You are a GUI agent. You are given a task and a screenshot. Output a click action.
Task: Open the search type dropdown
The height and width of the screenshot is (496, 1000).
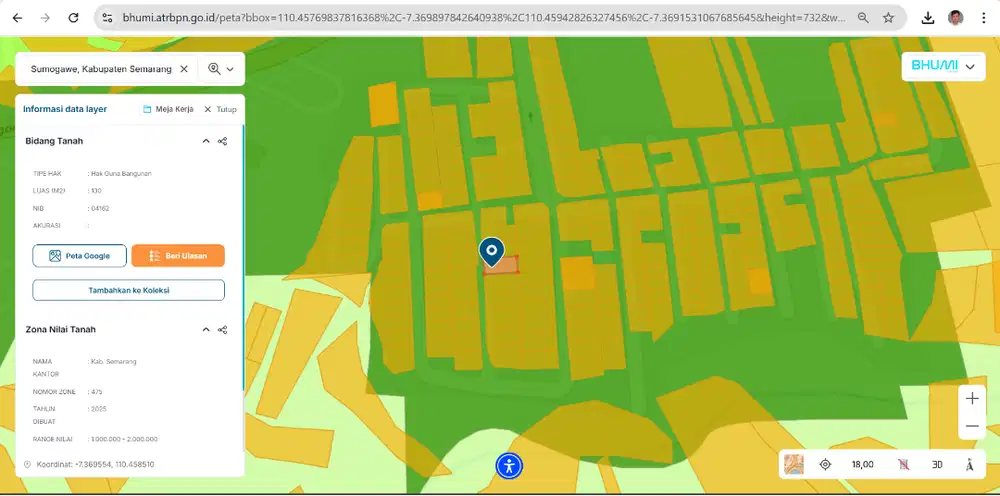point(221,69)
